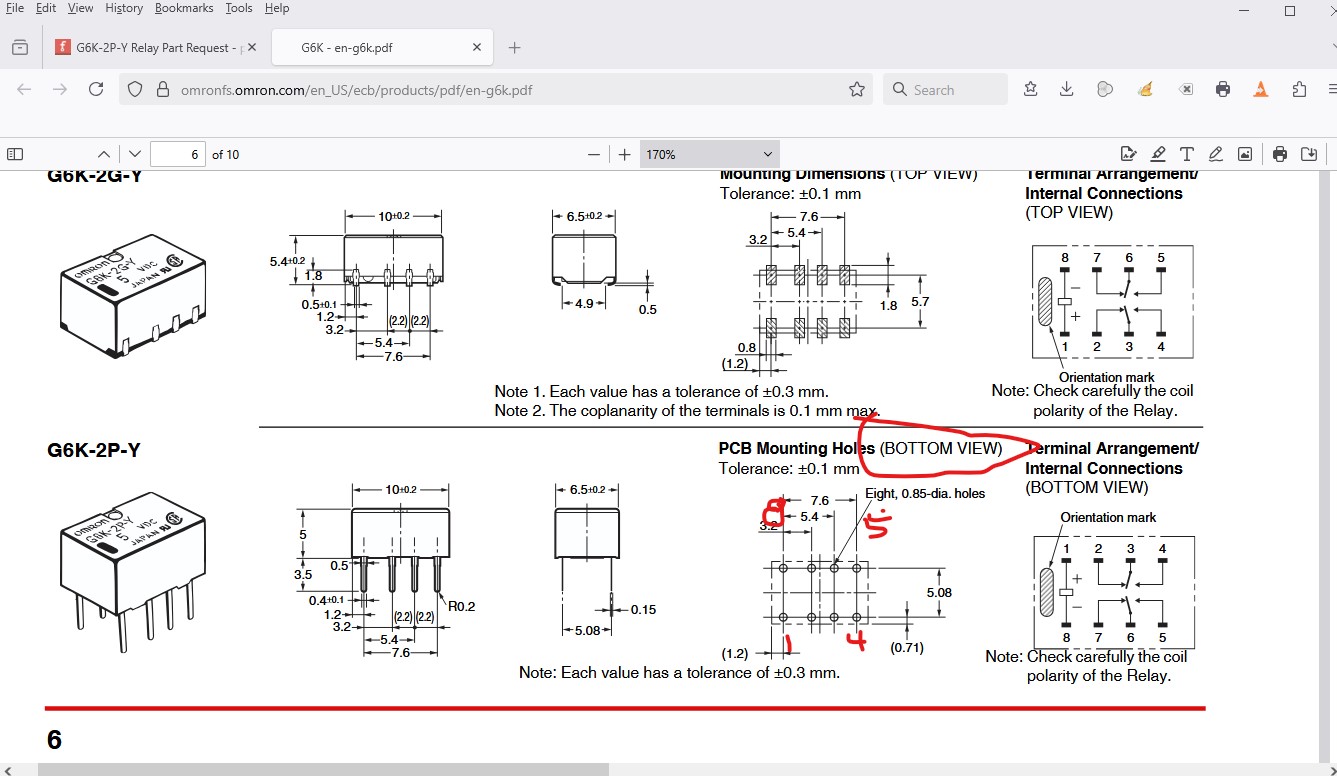Open the extensions puzzle-piece menu
Screen dimensions: 1337x776
tap(1299, 89)
